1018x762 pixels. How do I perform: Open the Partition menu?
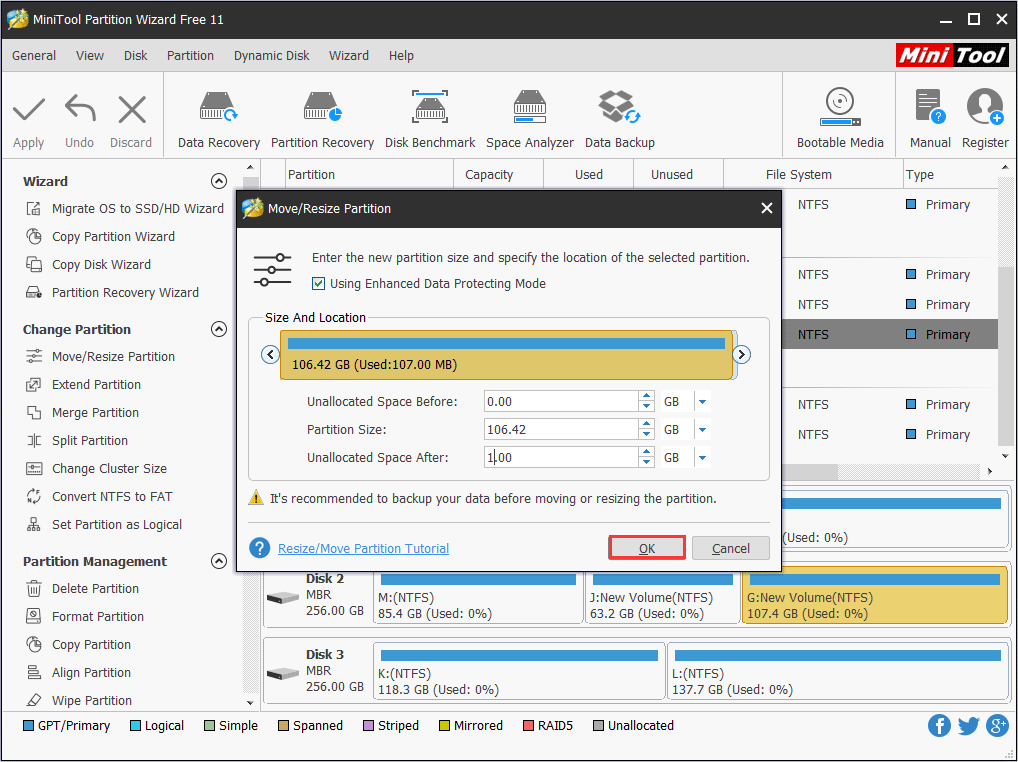pyautogui.click(x=190, y=56)
